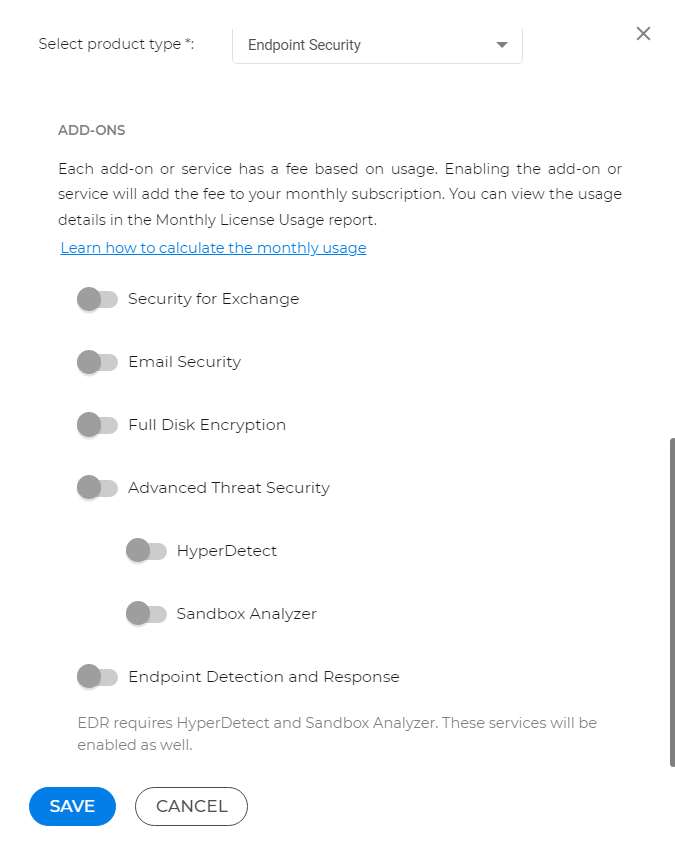
Task: Toggle the Email Security switch on
Action: pos(97,362)
